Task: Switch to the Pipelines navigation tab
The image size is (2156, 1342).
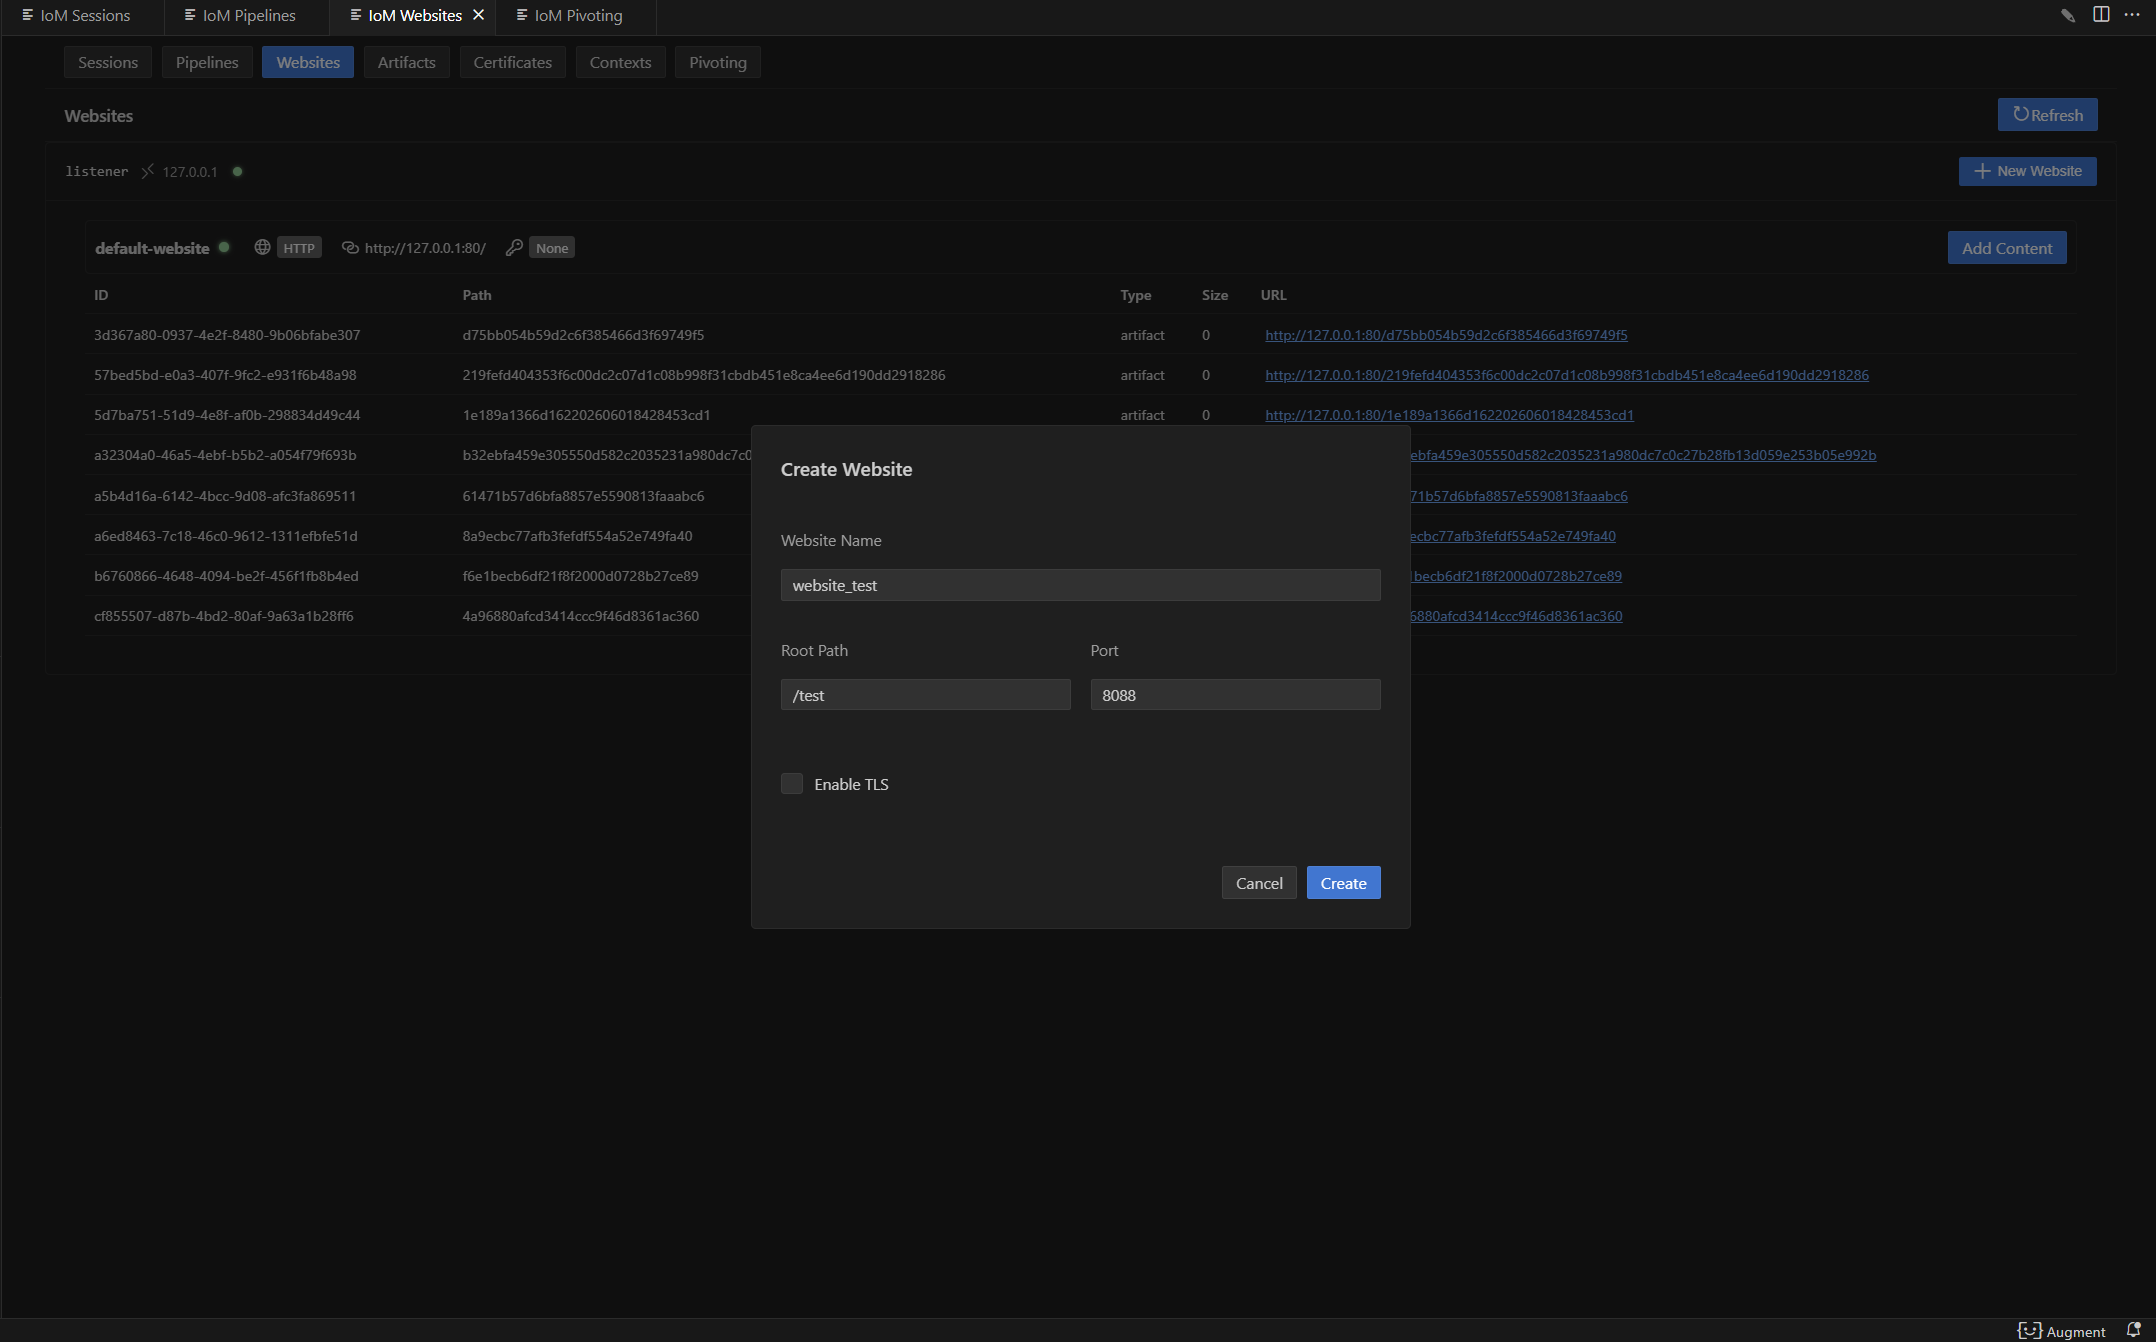Action: pyautogui.click(x=207, y=62)
